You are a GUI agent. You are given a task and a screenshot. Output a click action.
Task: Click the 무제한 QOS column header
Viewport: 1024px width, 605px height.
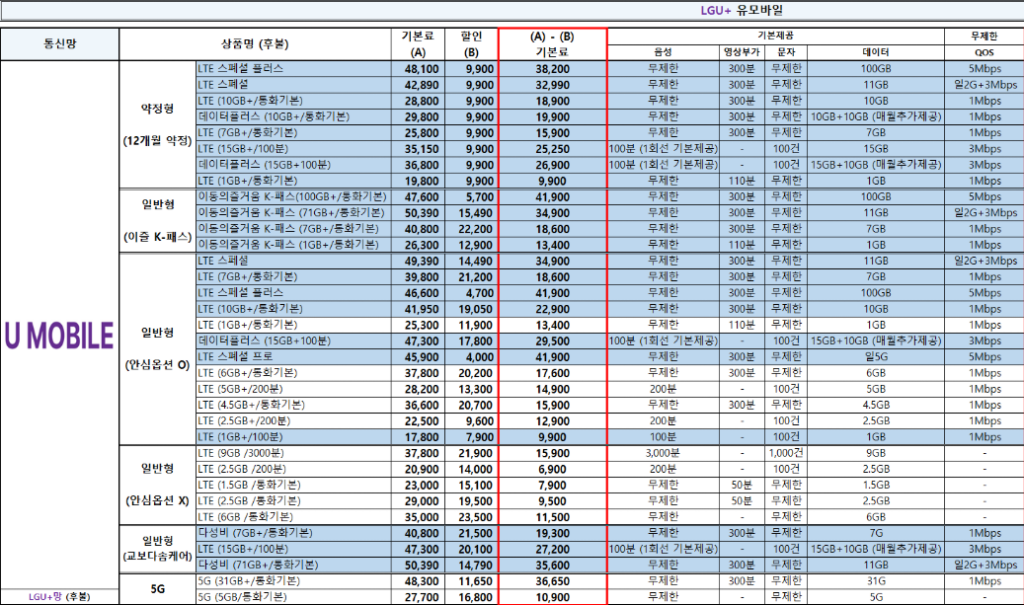983,44
